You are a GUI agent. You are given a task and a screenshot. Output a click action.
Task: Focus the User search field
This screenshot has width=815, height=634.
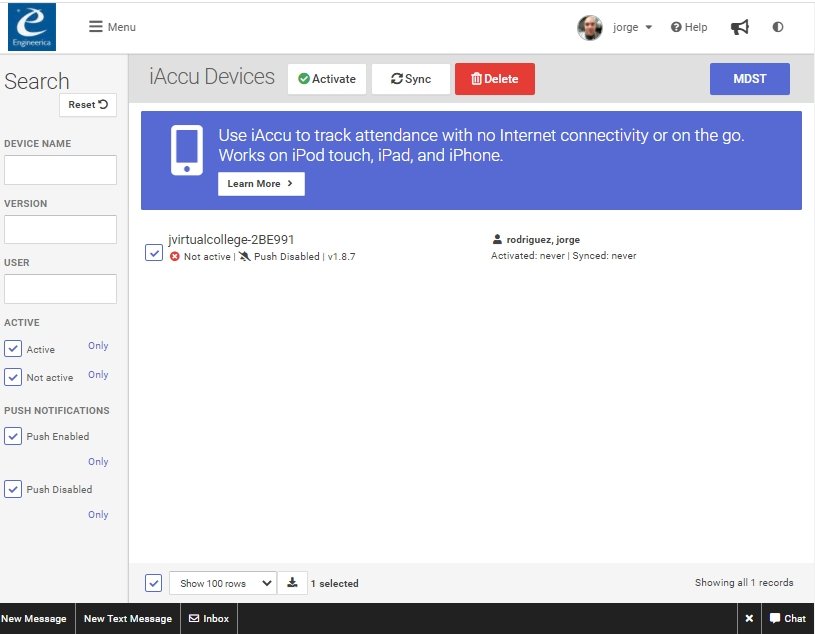[60, 289]
